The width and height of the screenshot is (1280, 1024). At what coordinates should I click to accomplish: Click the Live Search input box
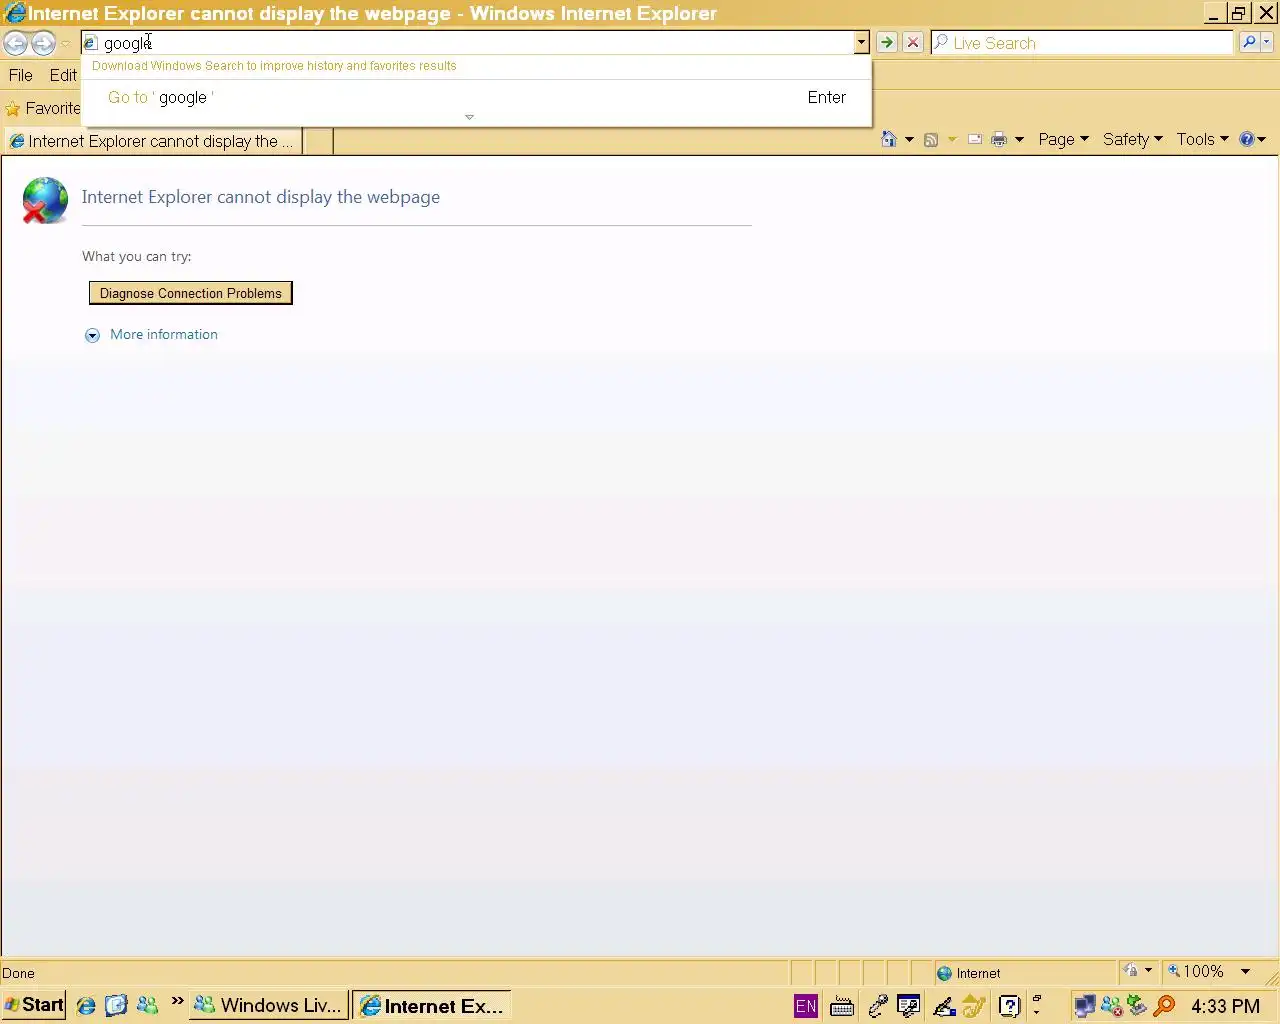(1083, 43)
